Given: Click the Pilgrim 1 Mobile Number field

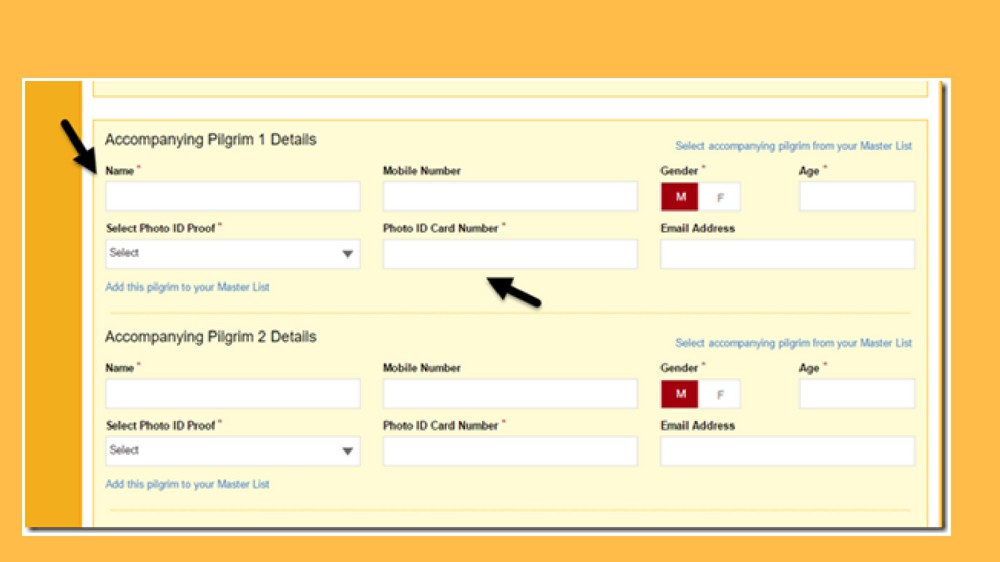Looking at the screenshot, I should coord(510,196).
